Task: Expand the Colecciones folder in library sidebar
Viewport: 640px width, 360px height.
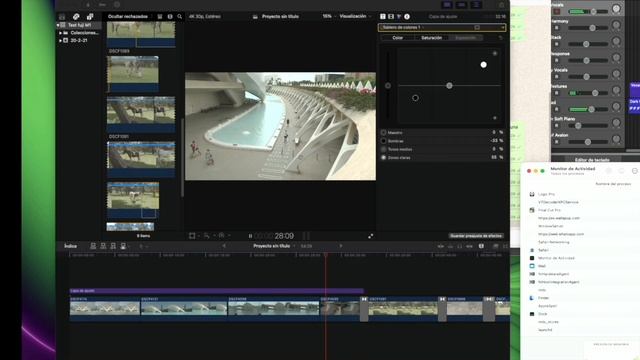Action: coord(60,33)
